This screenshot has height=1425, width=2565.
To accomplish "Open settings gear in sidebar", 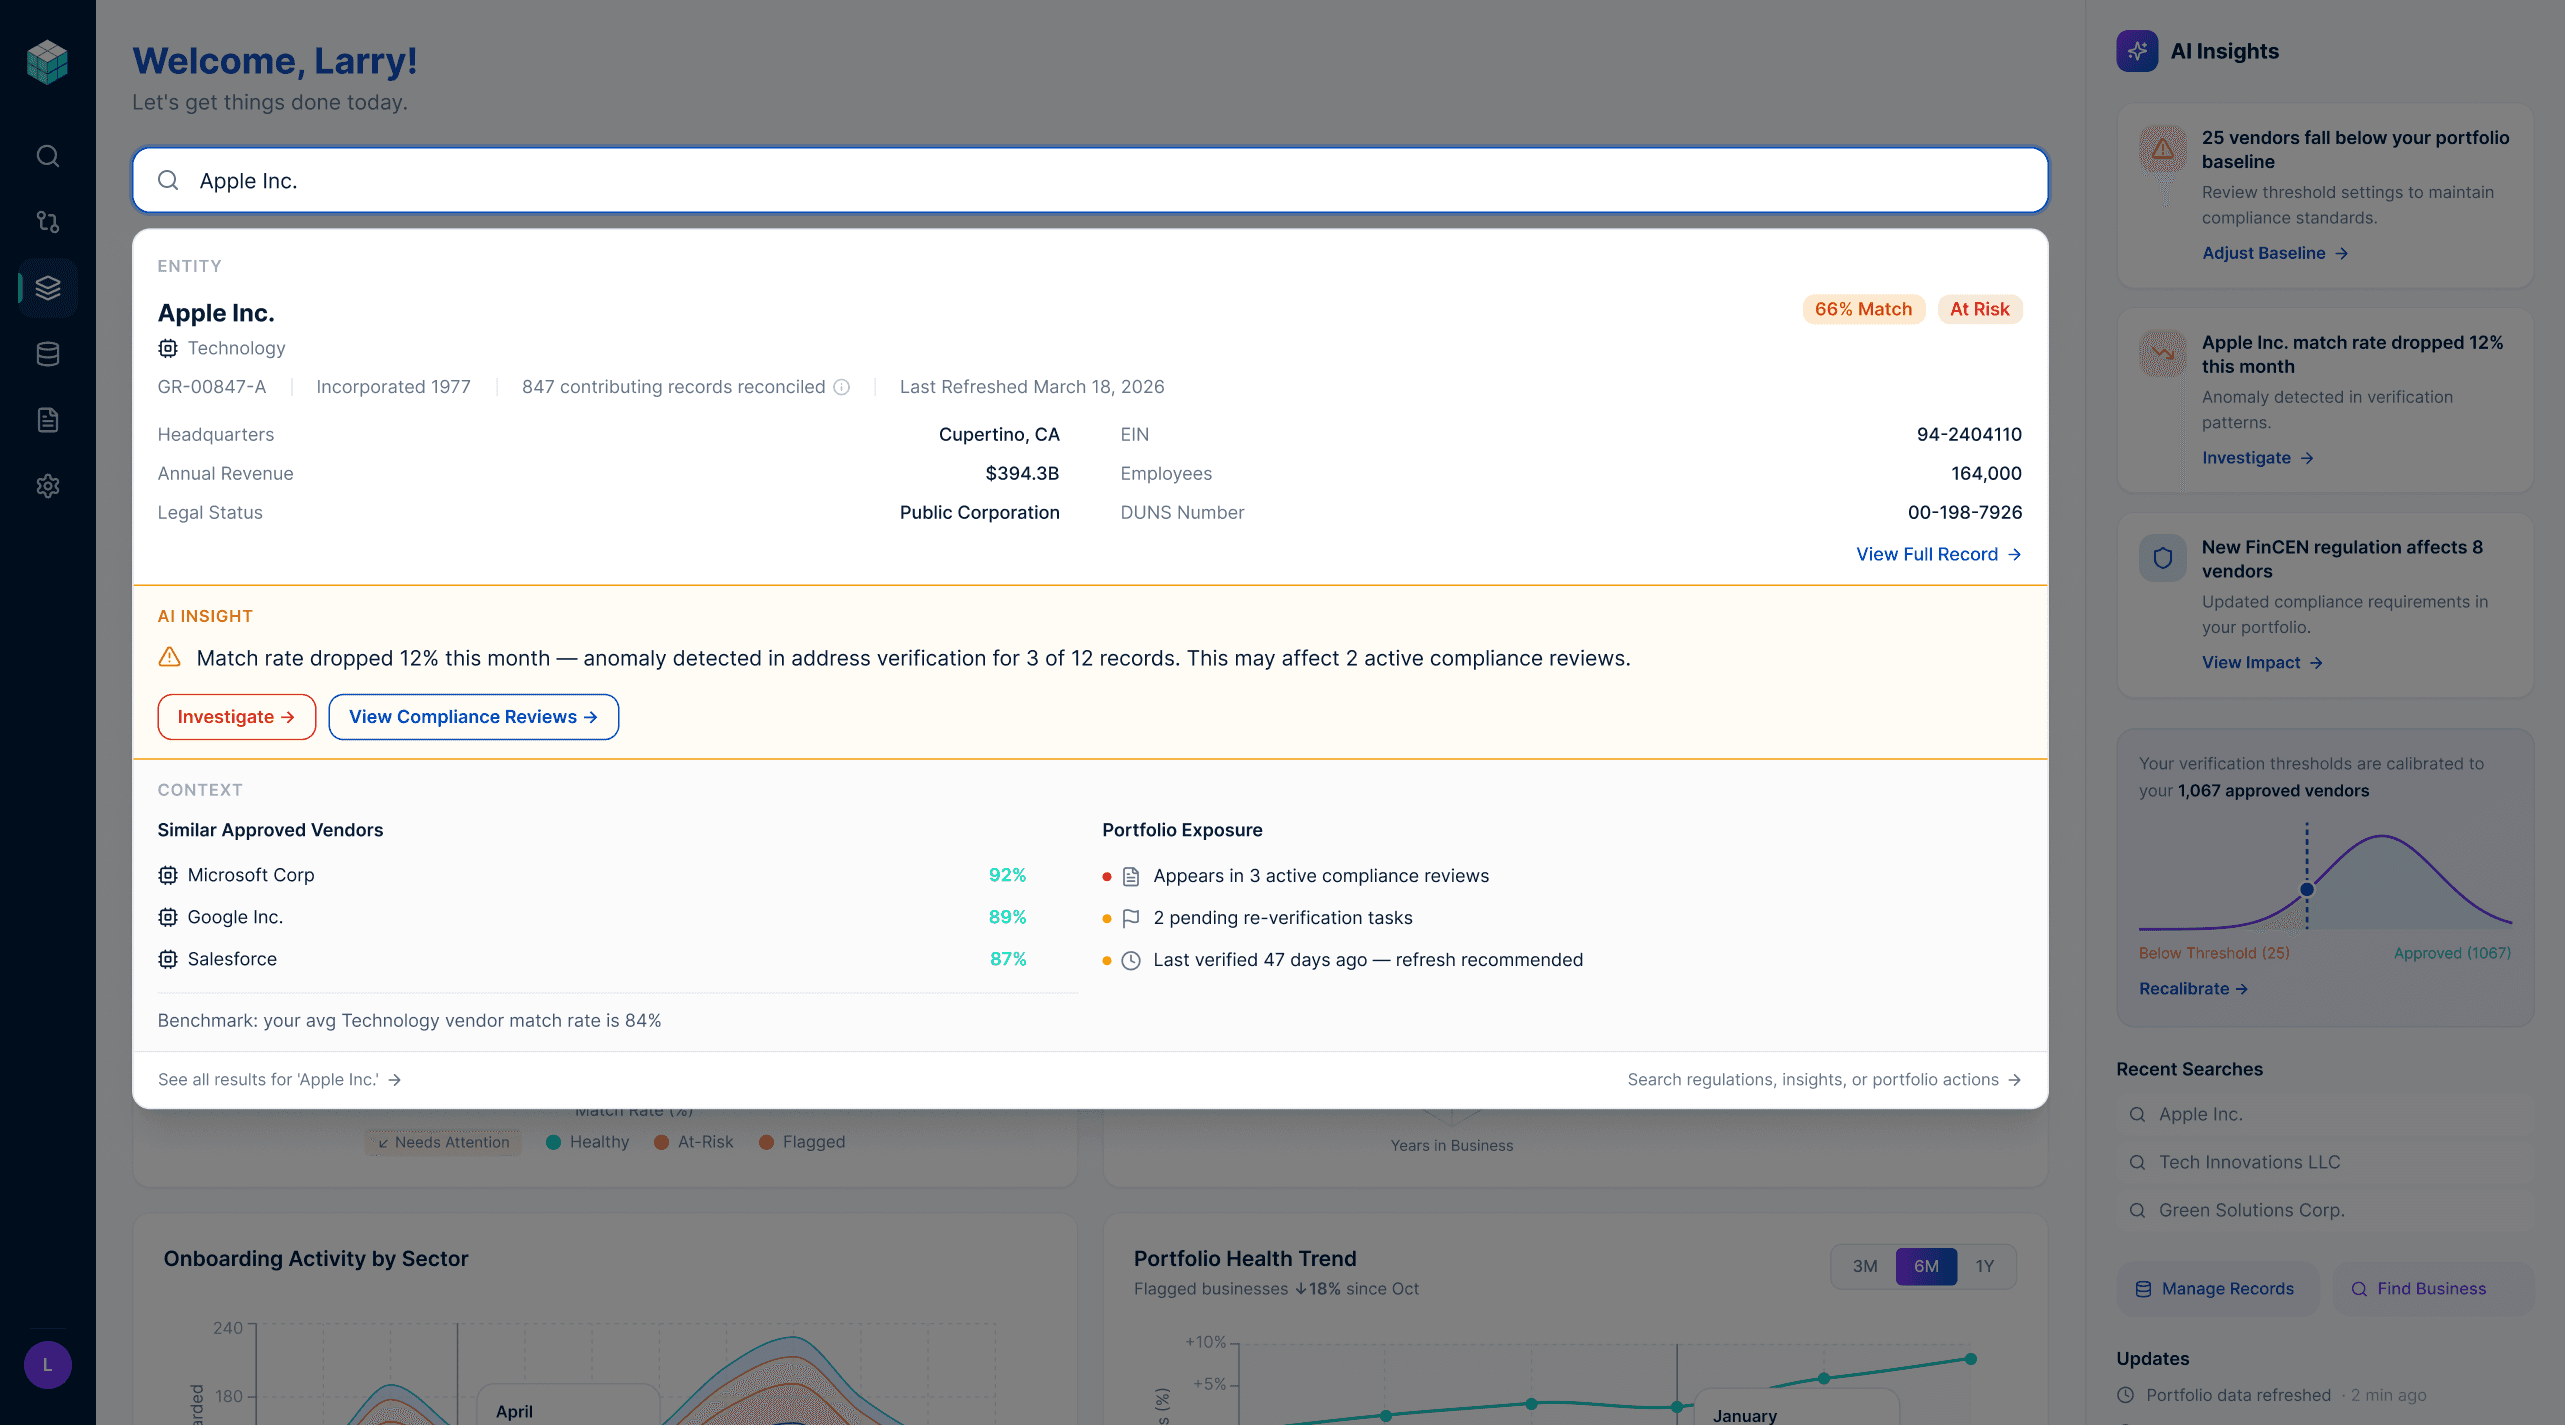I will tap(47, 486).
